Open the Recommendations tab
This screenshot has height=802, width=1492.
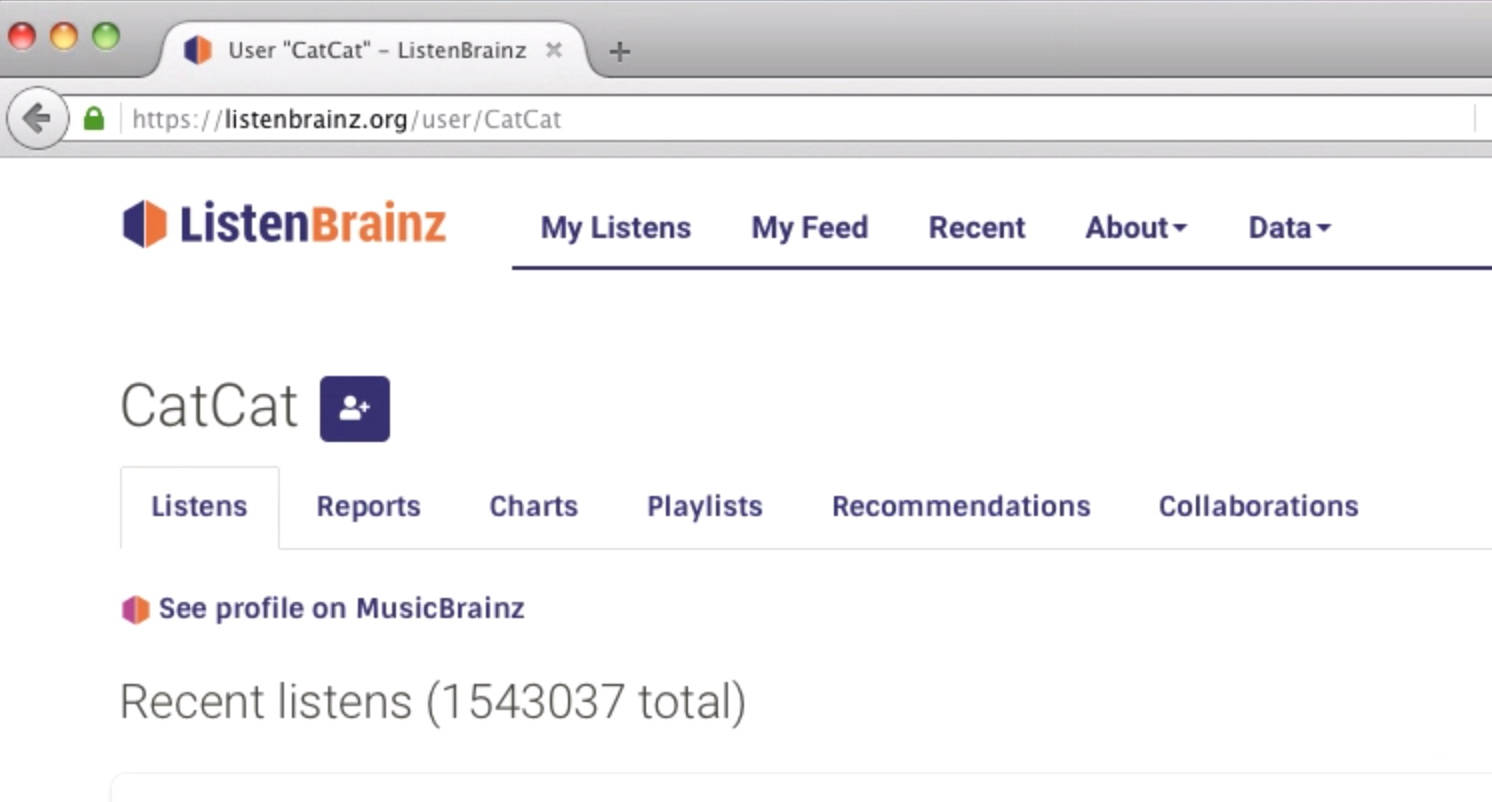961,507
